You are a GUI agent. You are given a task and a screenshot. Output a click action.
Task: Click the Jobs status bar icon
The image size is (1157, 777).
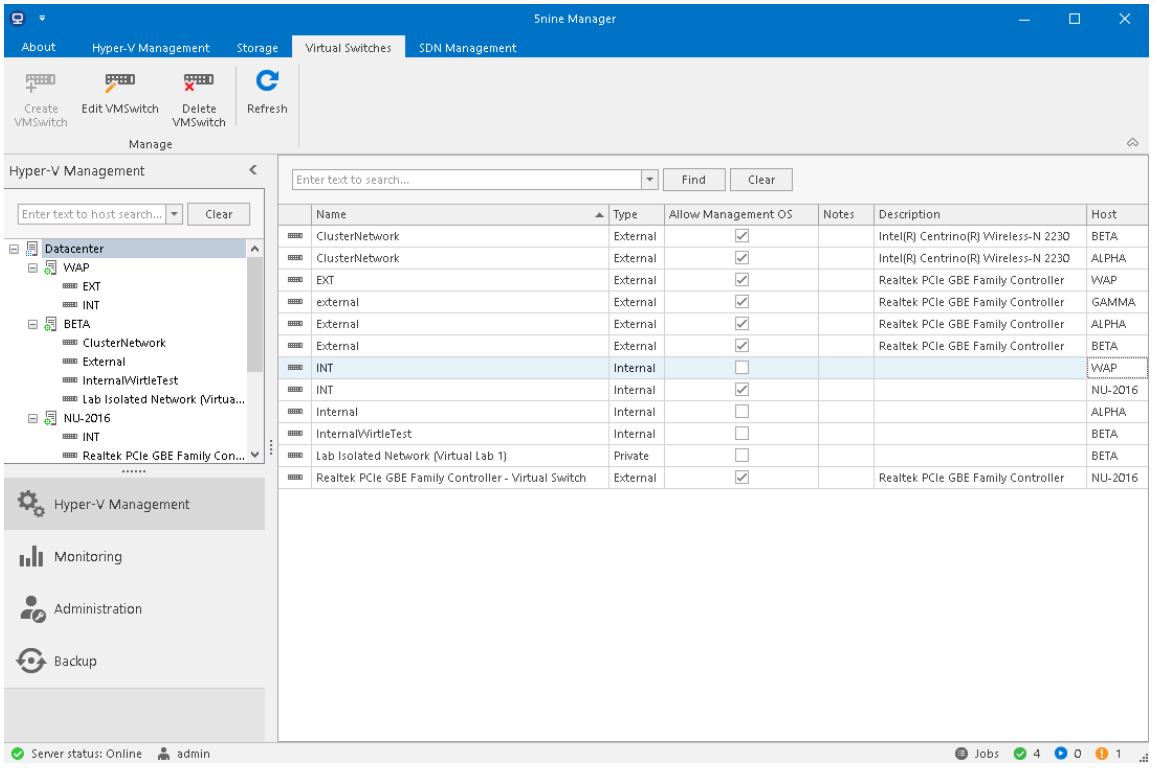[961, 754]
